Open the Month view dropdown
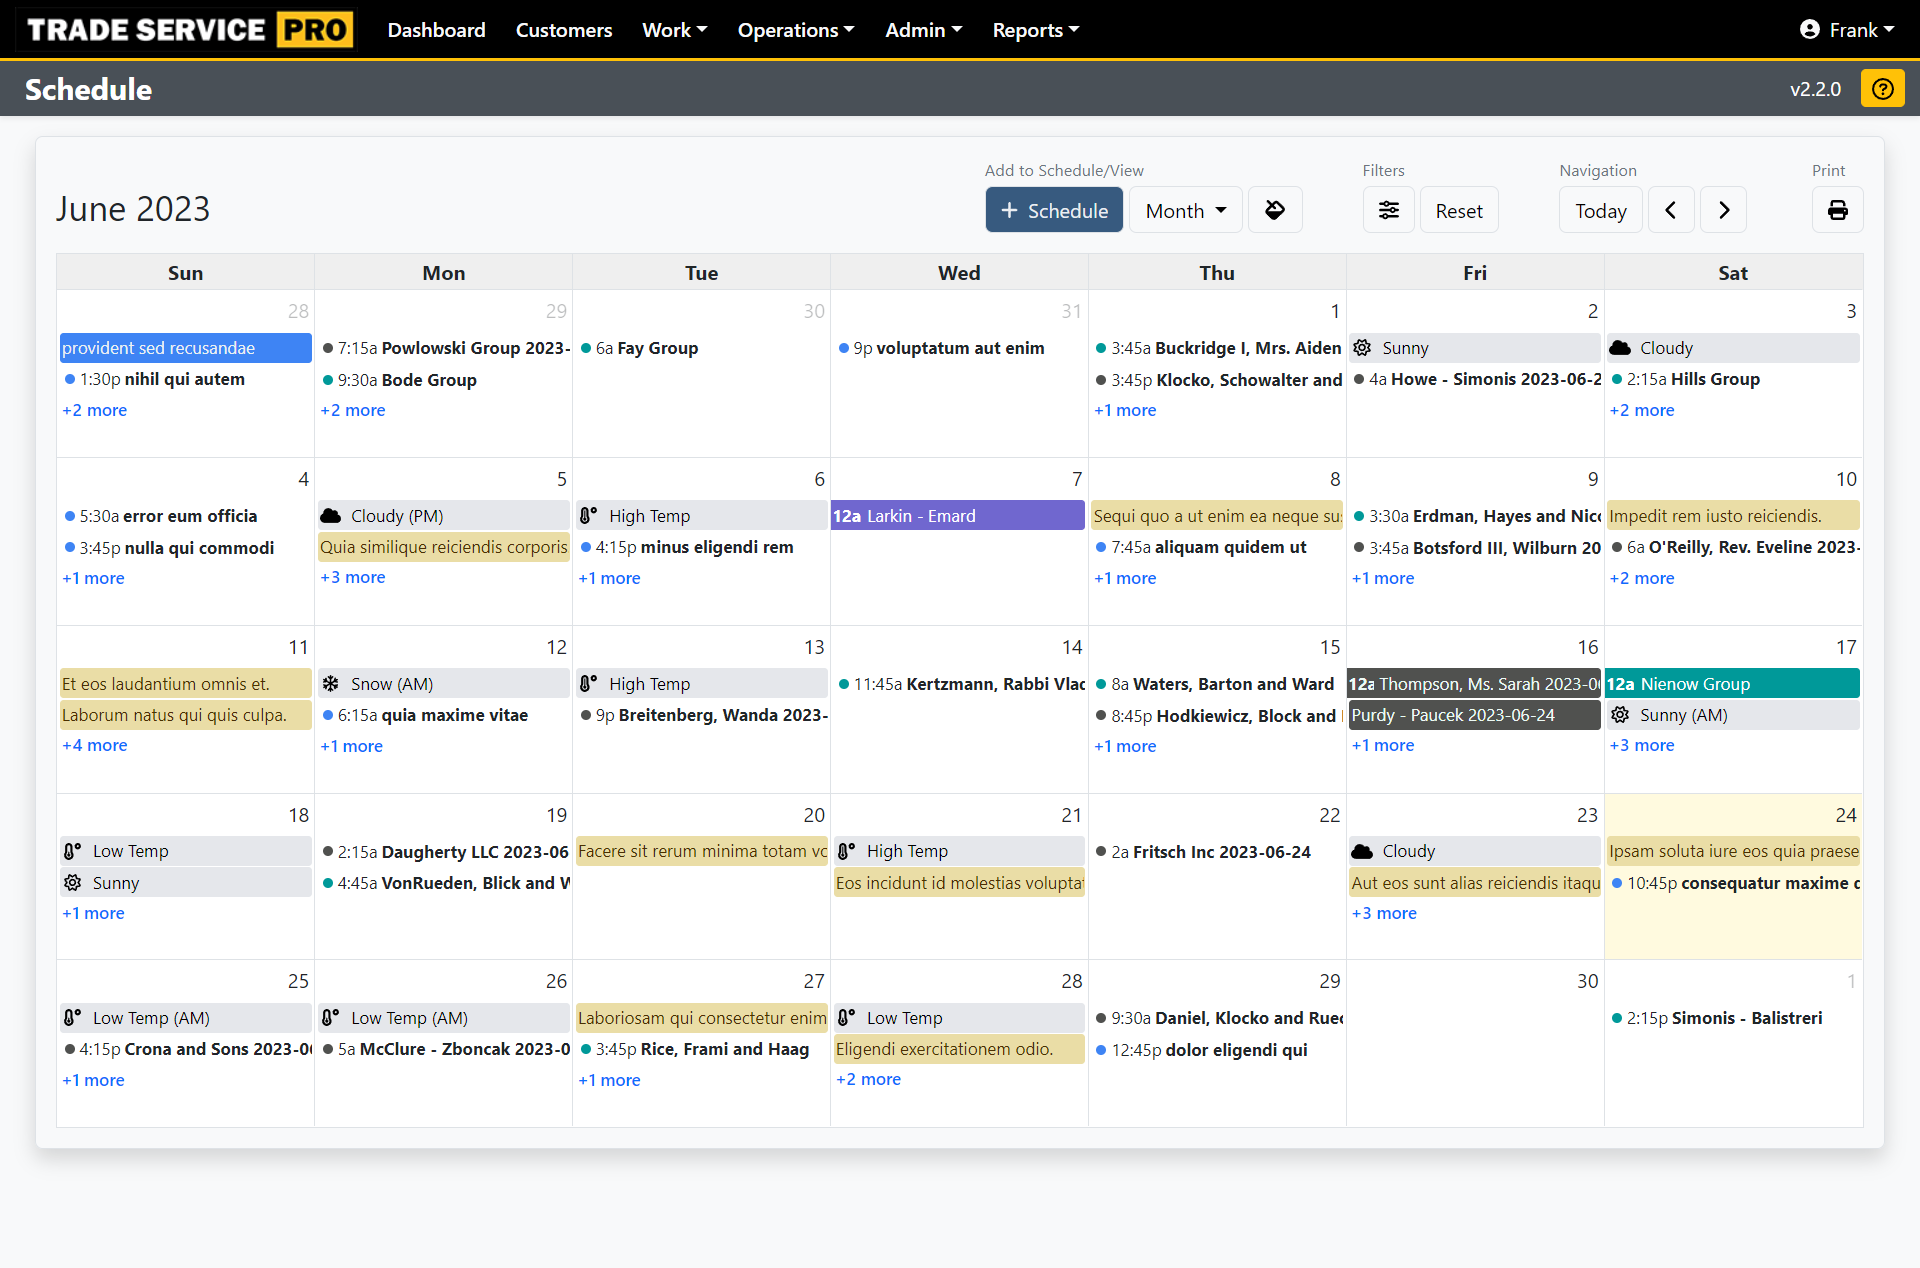This screenshot has height=1268, width=1920. pos(1185,210)
